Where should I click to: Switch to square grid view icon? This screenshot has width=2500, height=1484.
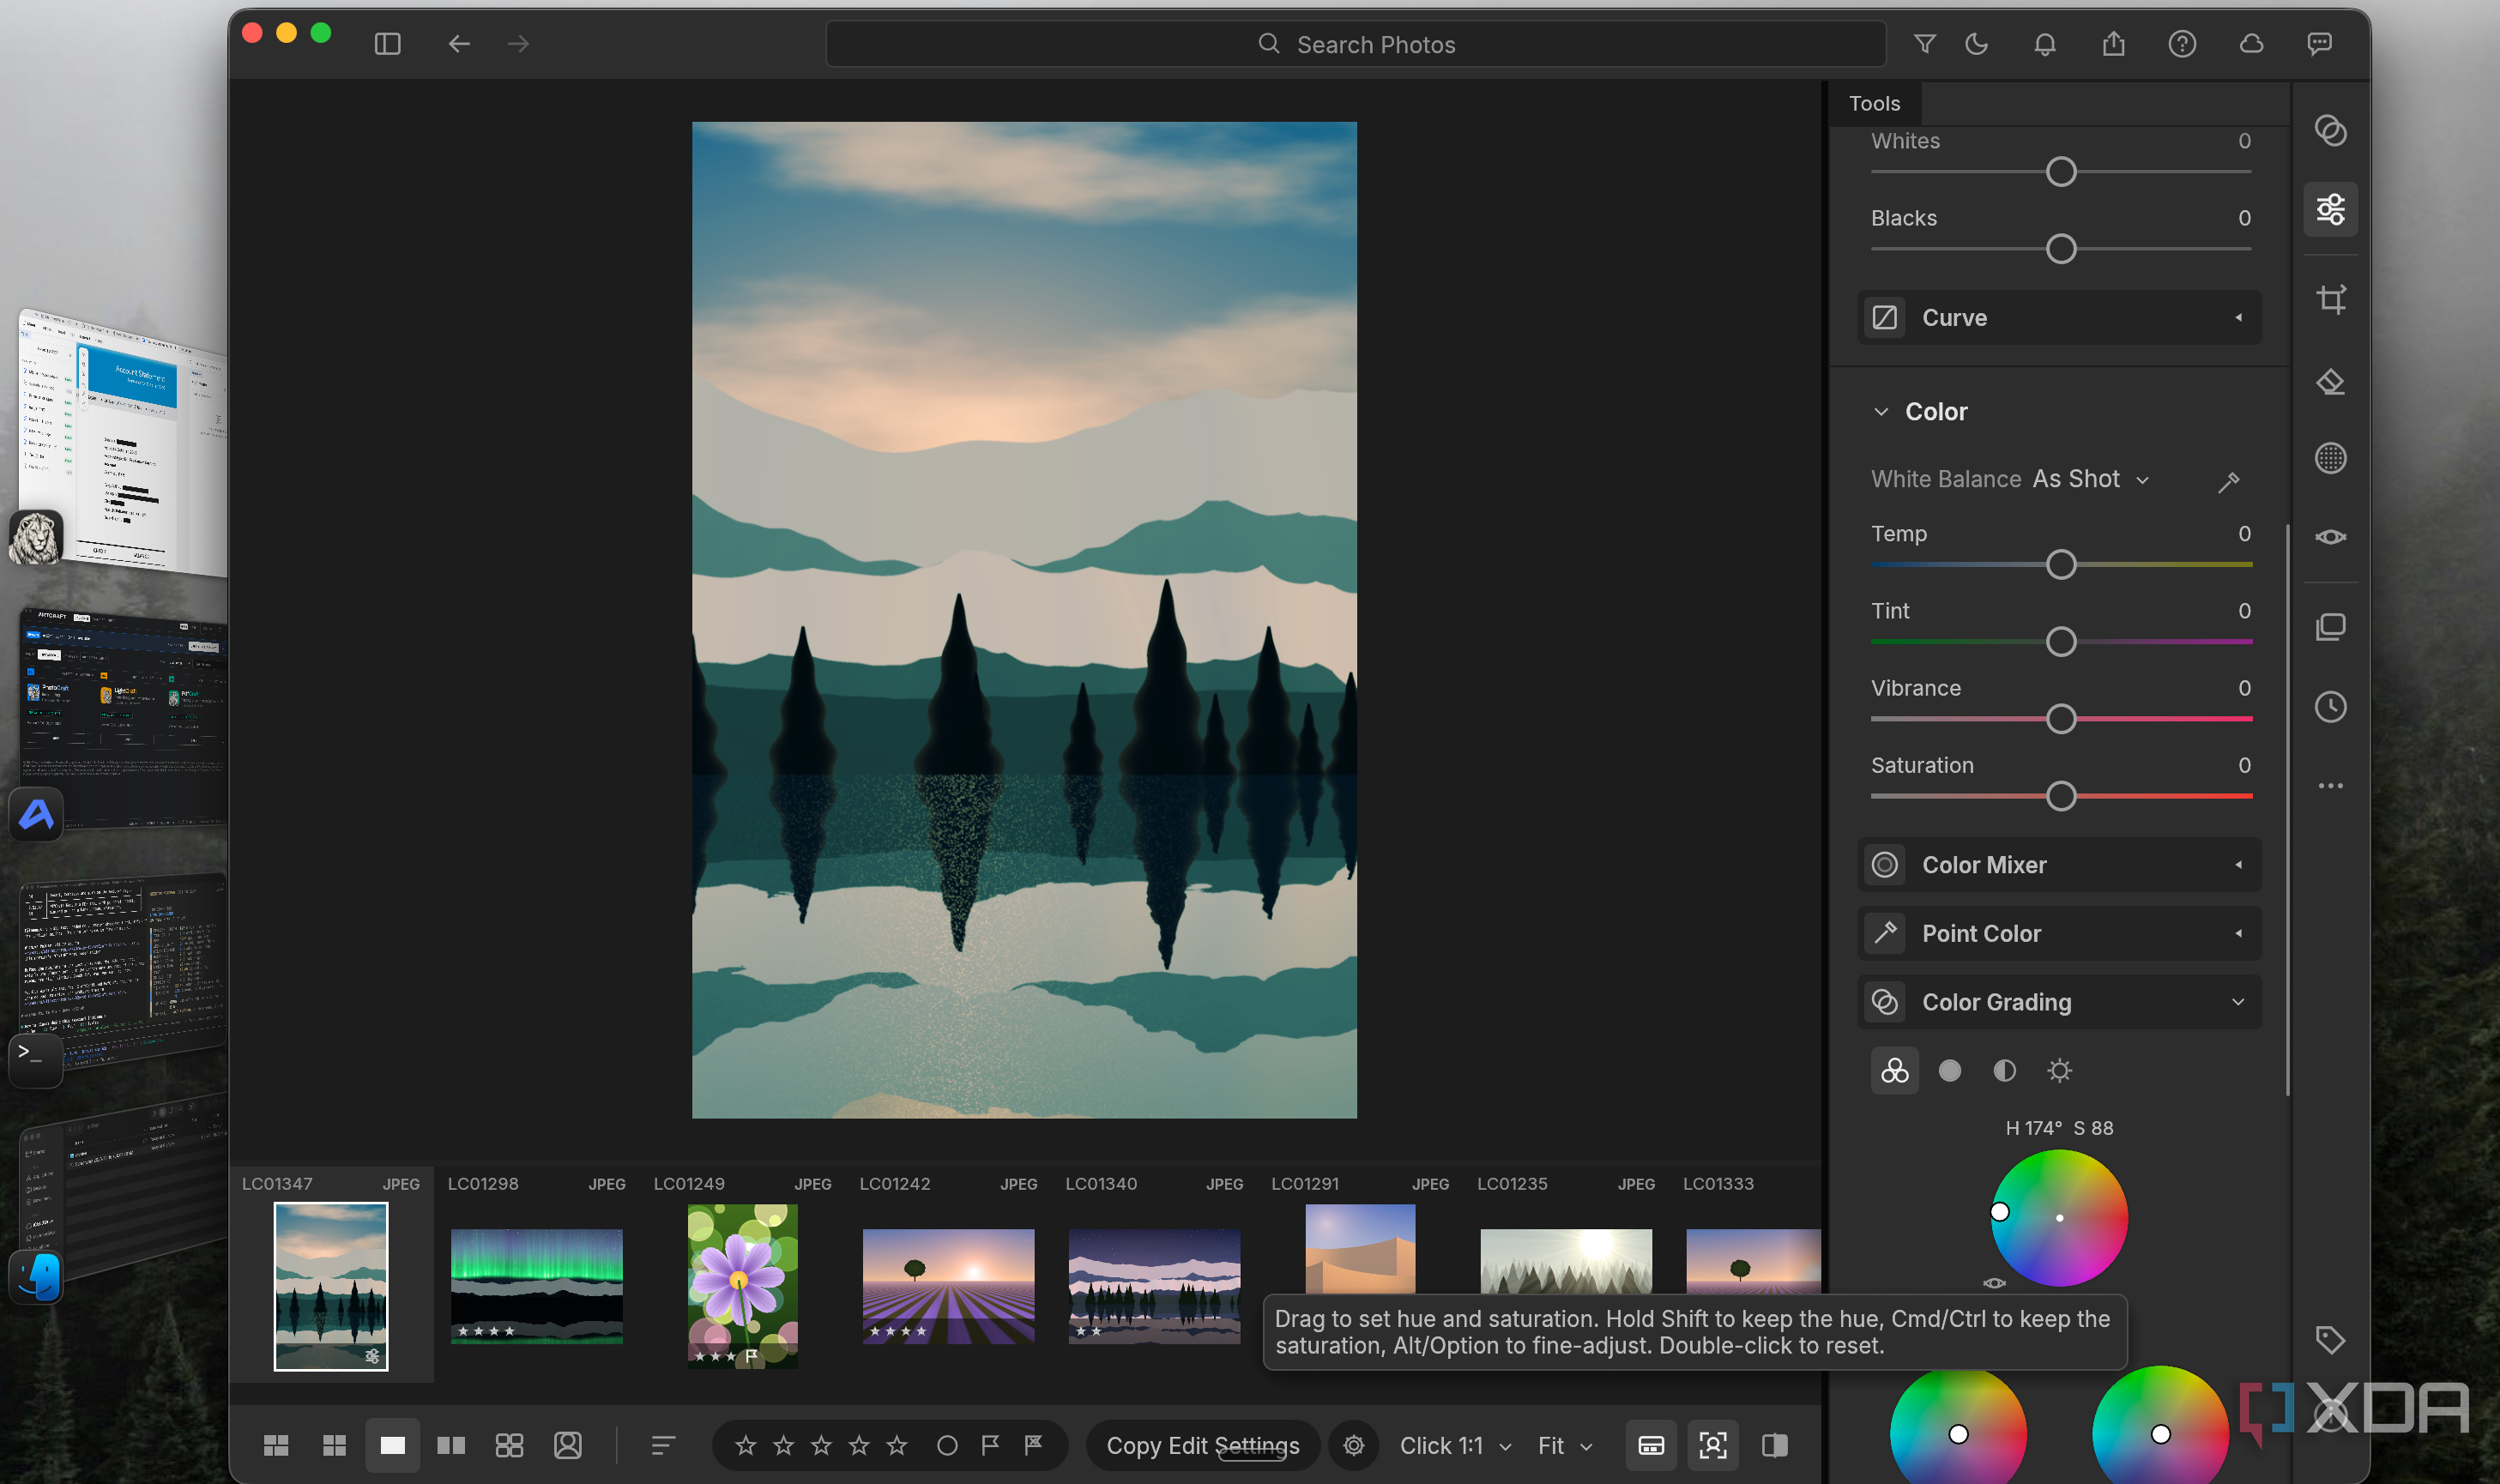335,1445
